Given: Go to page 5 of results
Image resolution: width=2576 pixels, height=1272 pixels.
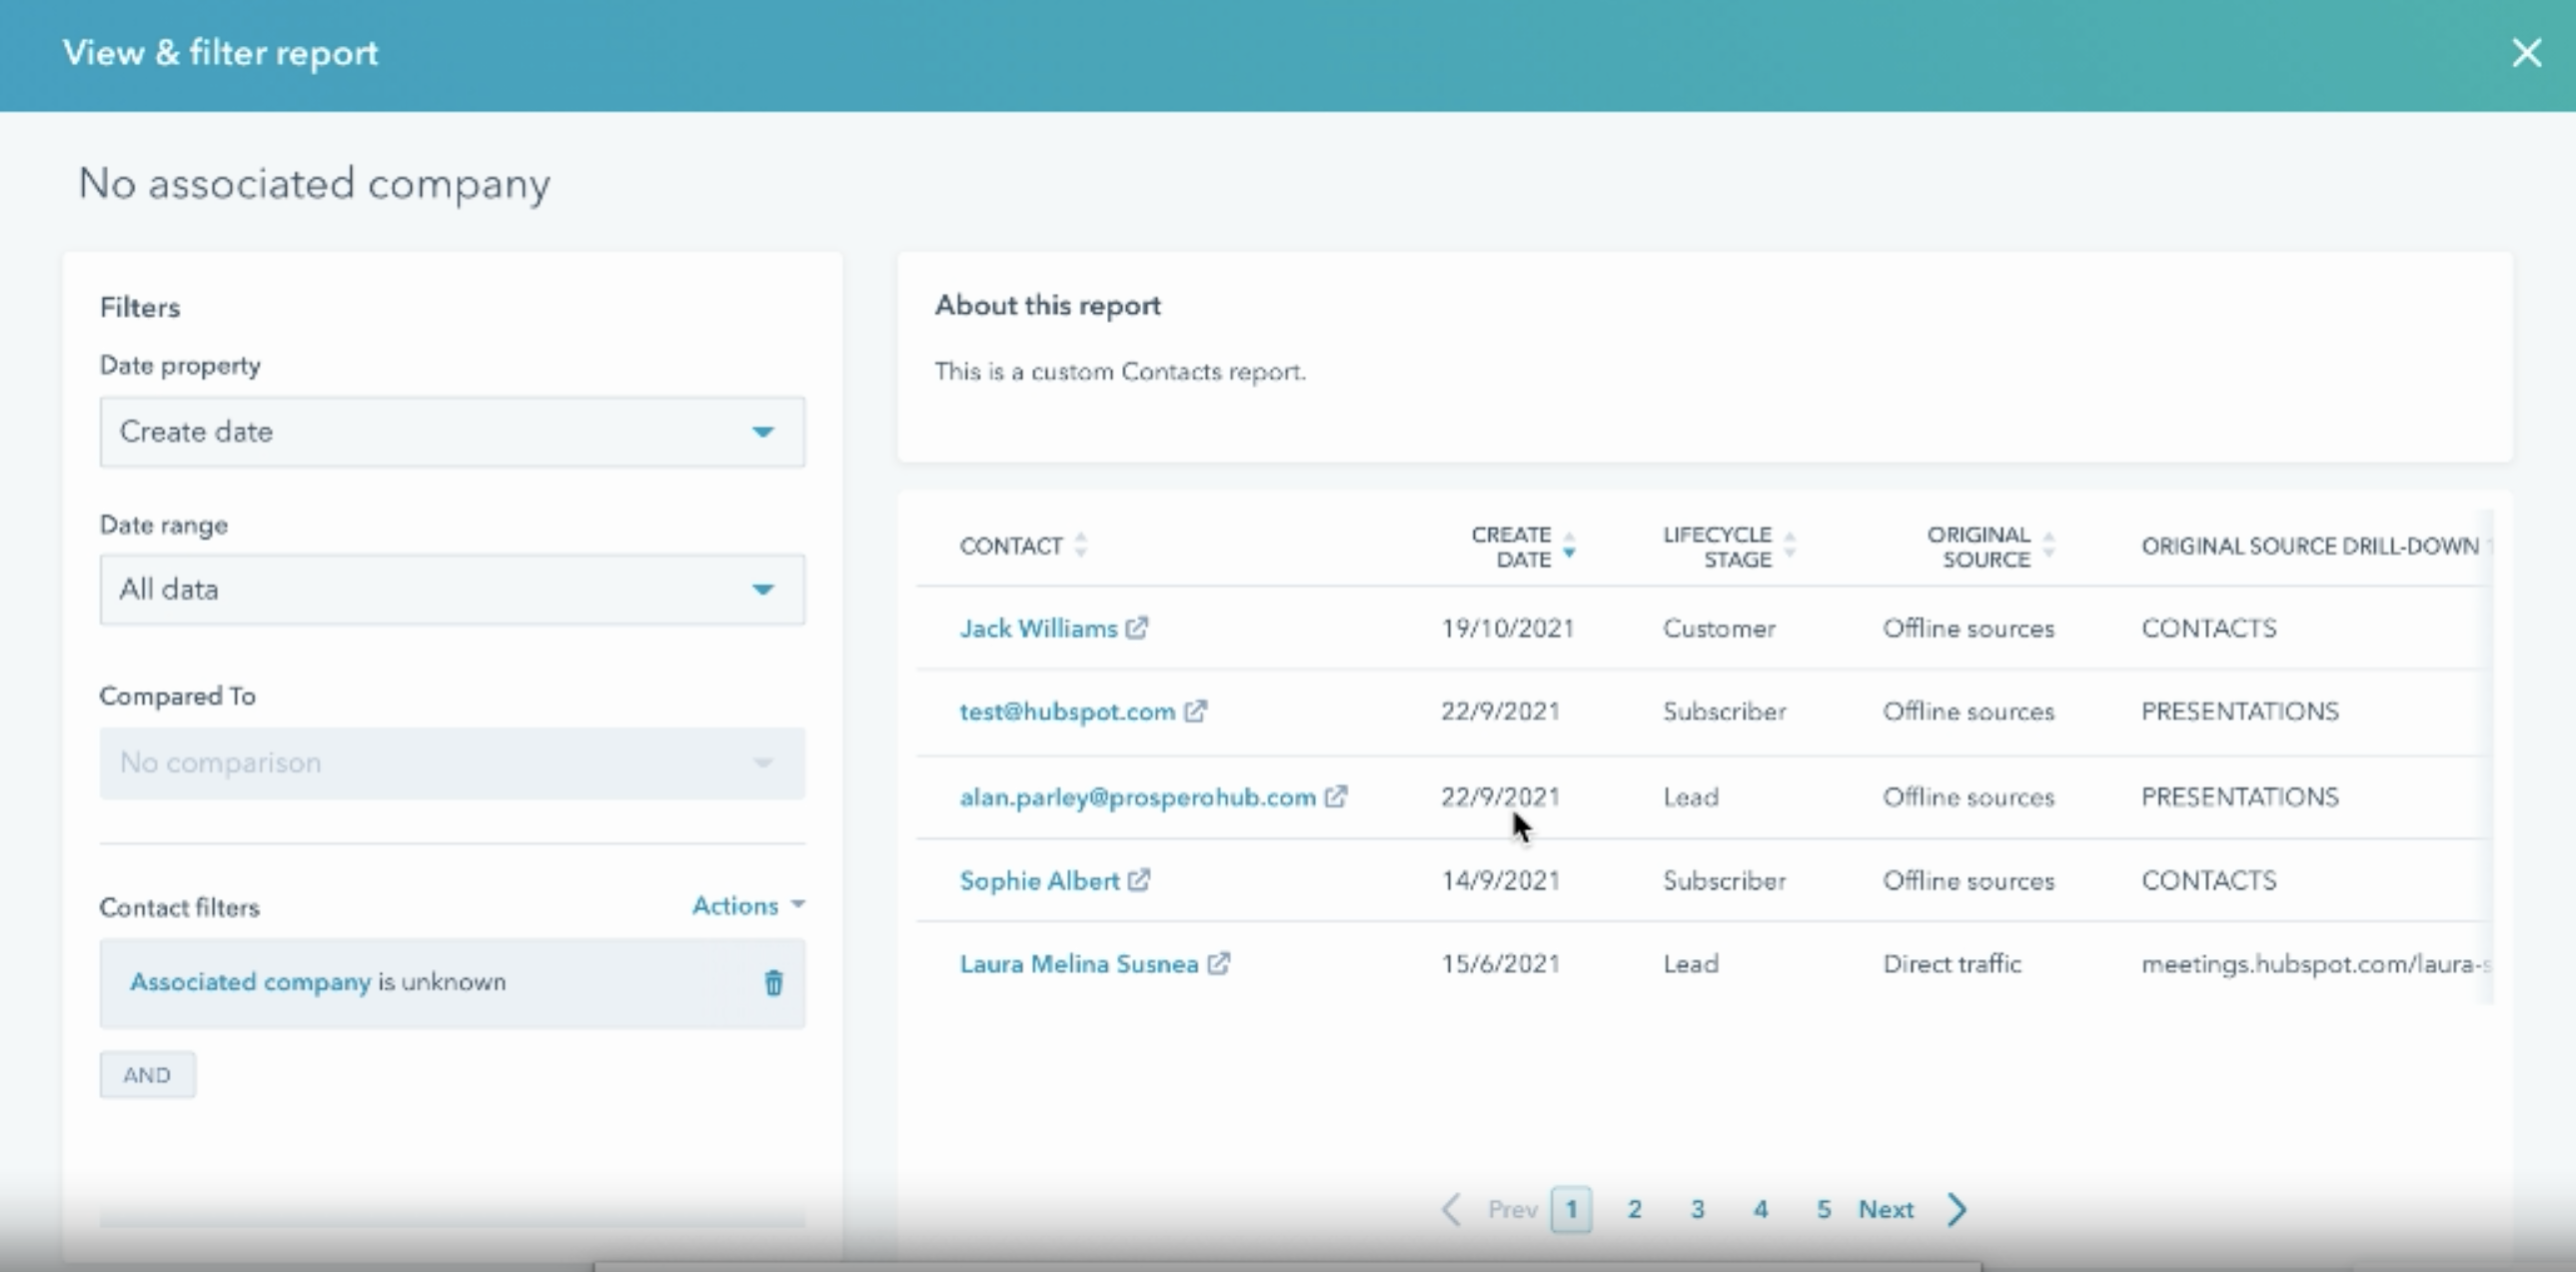Looking at the screenshot, I should tap(1823, 1209).
